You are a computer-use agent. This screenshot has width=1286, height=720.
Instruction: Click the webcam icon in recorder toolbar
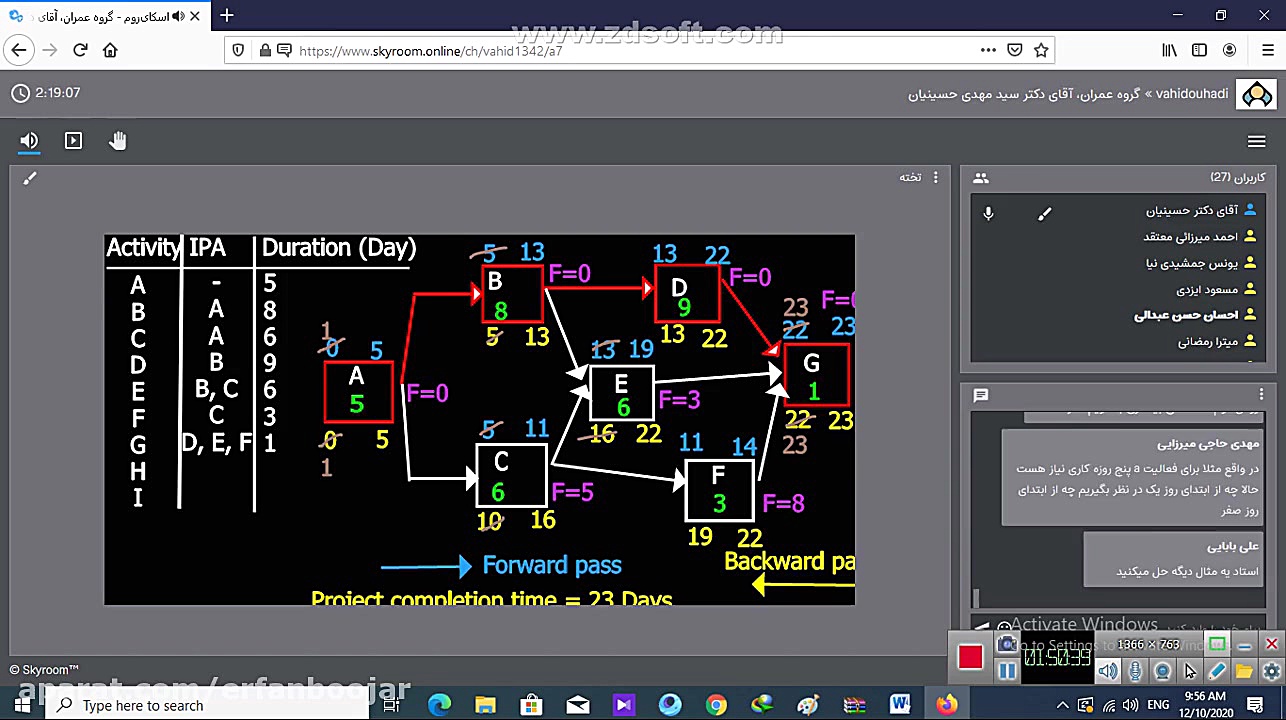pyautogui.click(x=1162, y=671)
